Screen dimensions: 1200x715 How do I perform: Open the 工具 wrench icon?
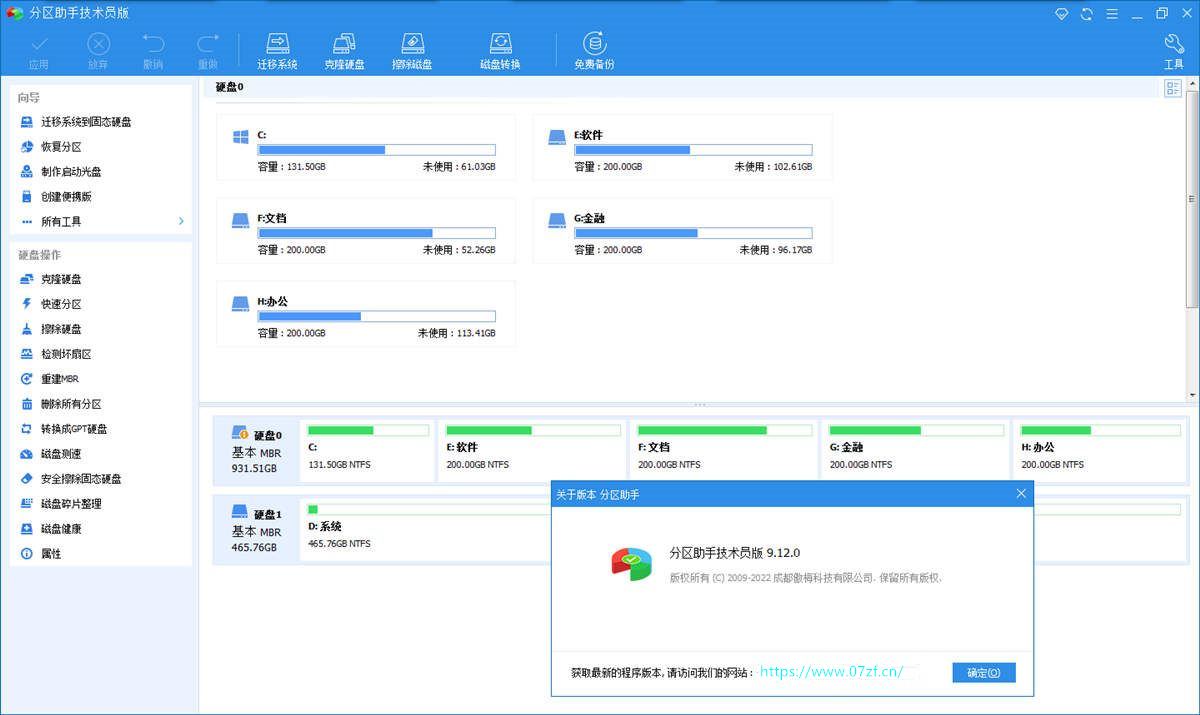coord(1173,50)
